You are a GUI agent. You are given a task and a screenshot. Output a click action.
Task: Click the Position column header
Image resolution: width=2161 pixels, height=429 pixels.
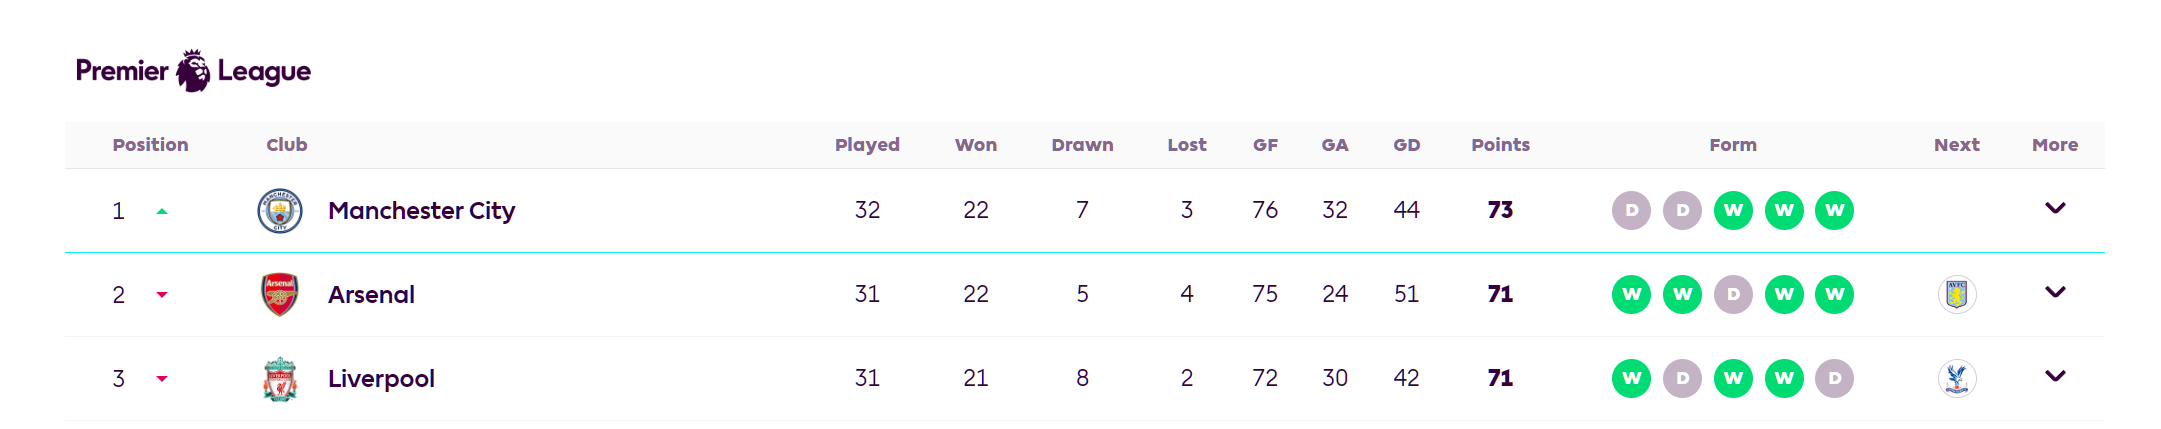point(150,145)
